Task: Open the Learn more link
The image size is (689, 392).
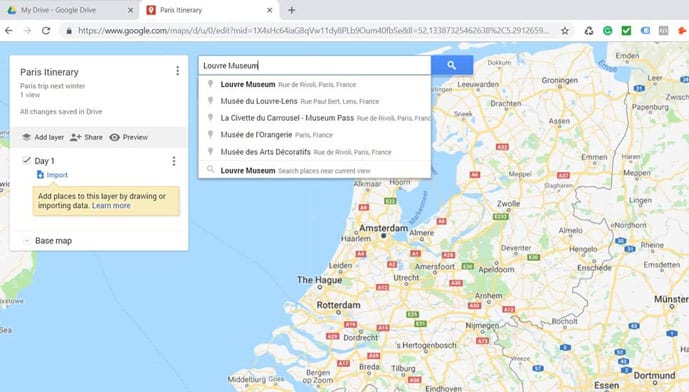Action: pyautogui.click(x=111, y=206)
